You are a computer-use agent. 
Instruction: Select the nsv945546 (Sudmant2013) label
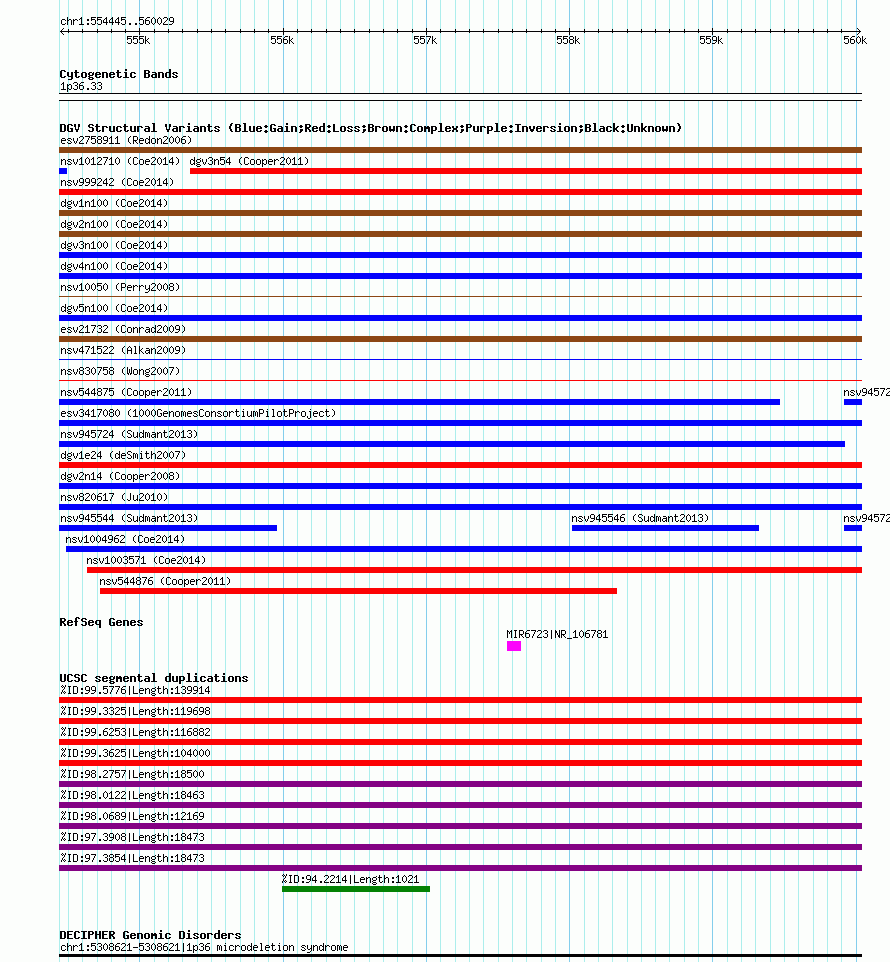(640, 518)
